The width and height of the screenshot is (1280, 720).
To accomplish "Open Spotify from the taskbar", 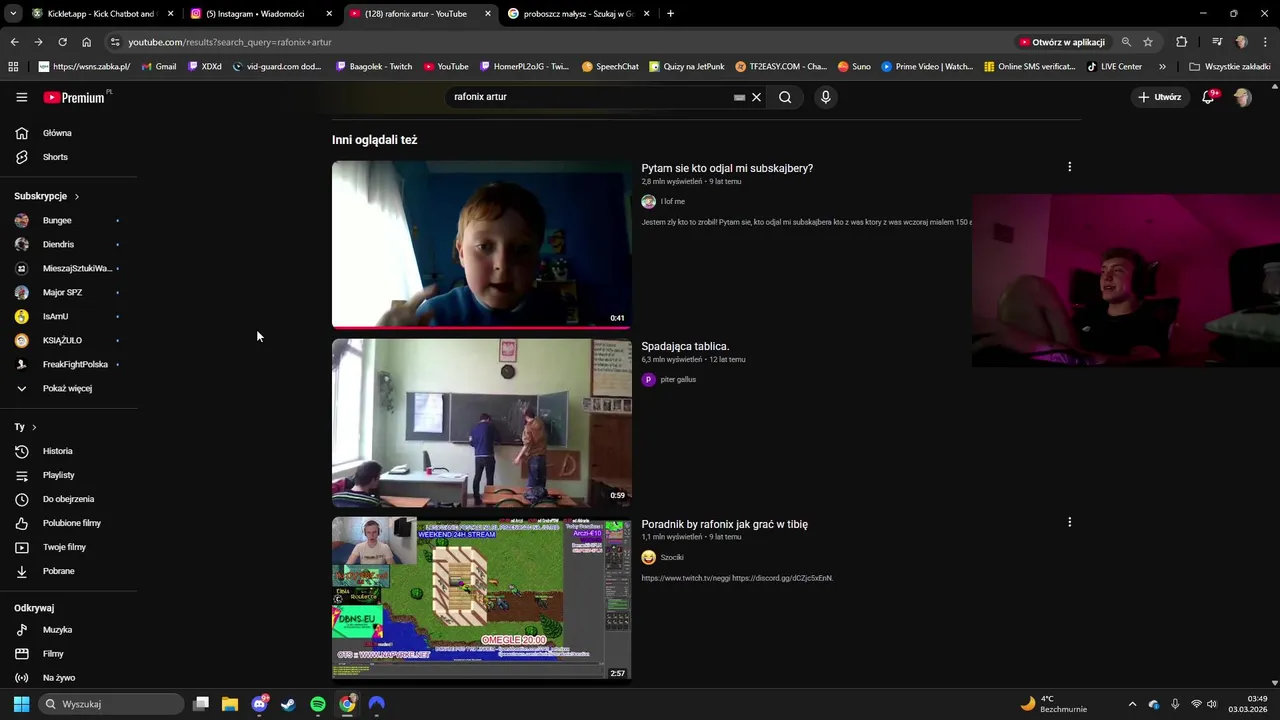I will 318,704.
